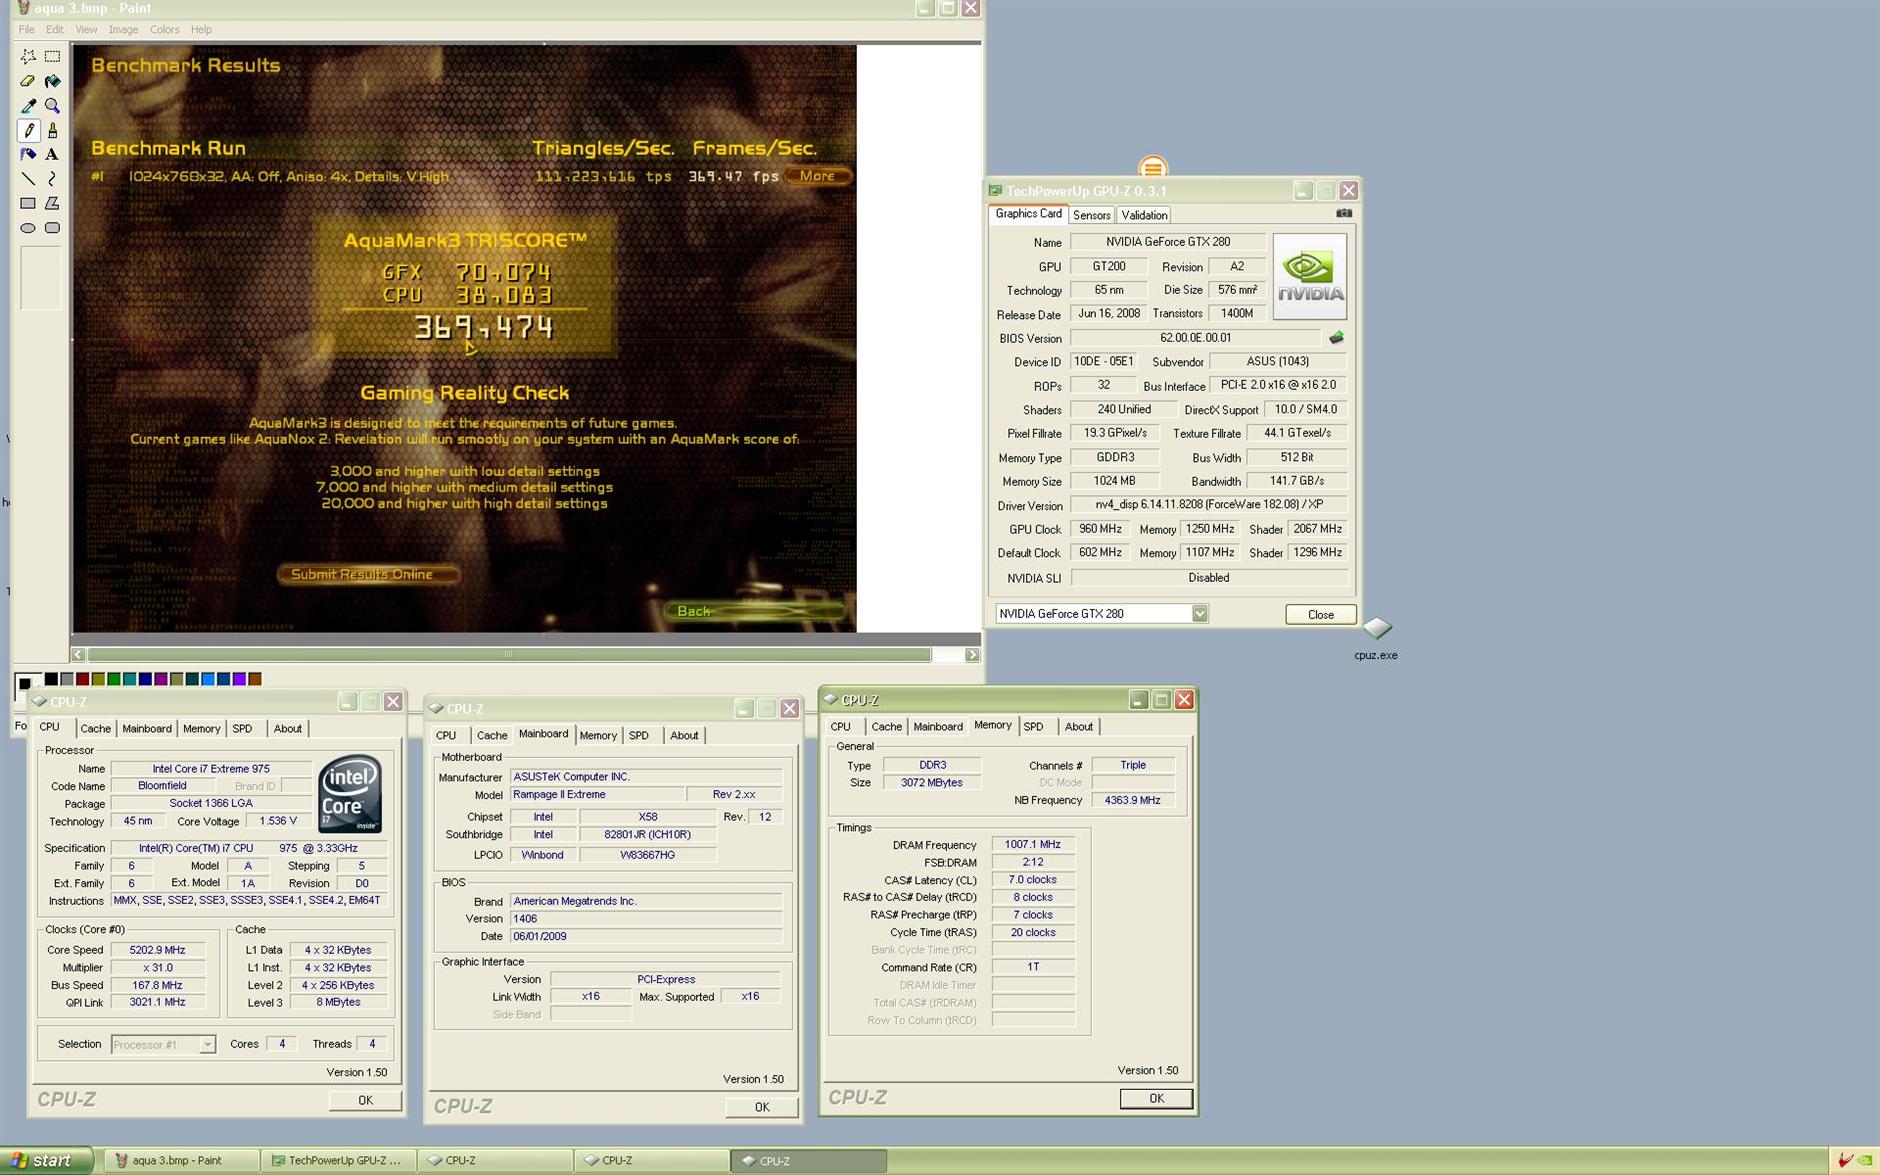Choose the Eraser tool in Paint
Screen dimensions: 1880x1175
pyautogui.click(x=28, y=81)
